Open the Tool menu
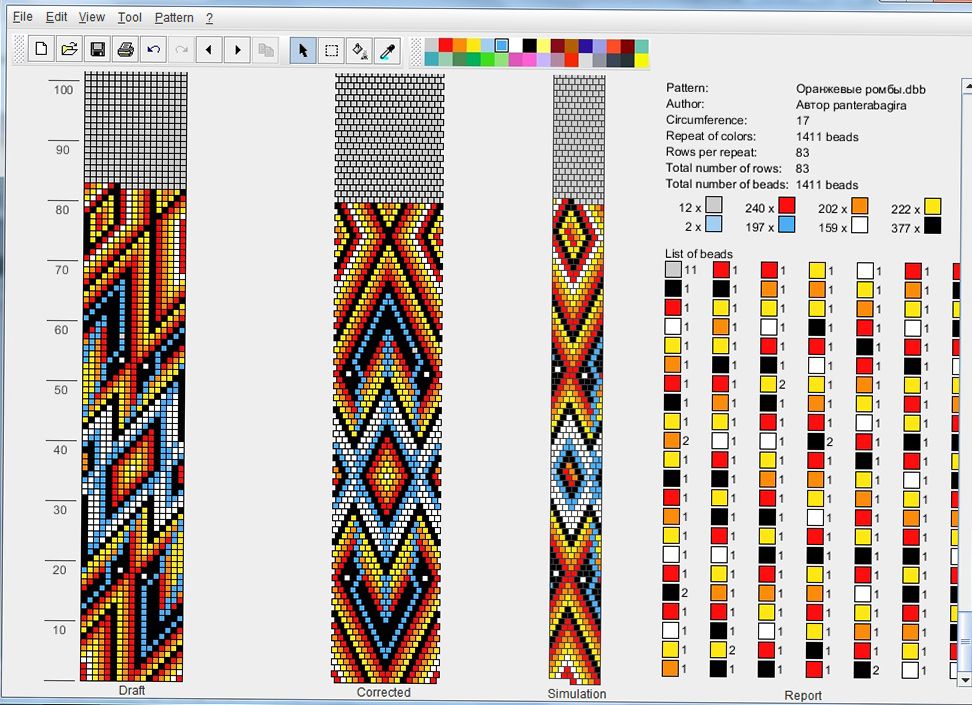The height and width of the screenshot is (705, 972). click(130, 17)
